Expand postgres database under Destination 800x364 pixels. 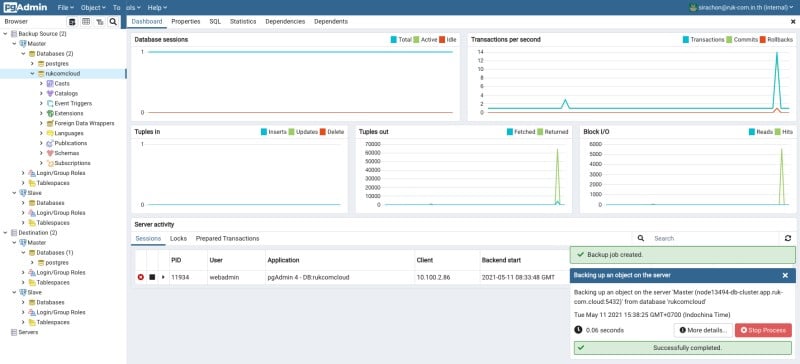(x=33, y=262)
